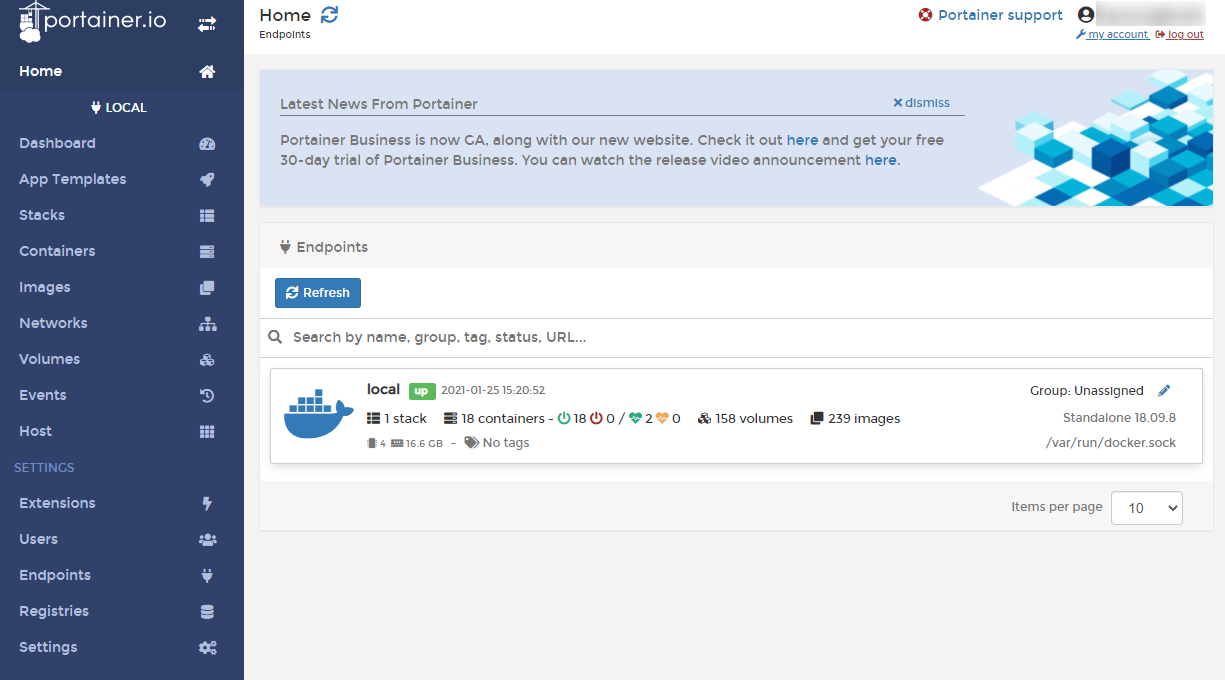This screenshot has width=1225, height=680.
Task: Click the Events history icon
Action: [207, 396]
